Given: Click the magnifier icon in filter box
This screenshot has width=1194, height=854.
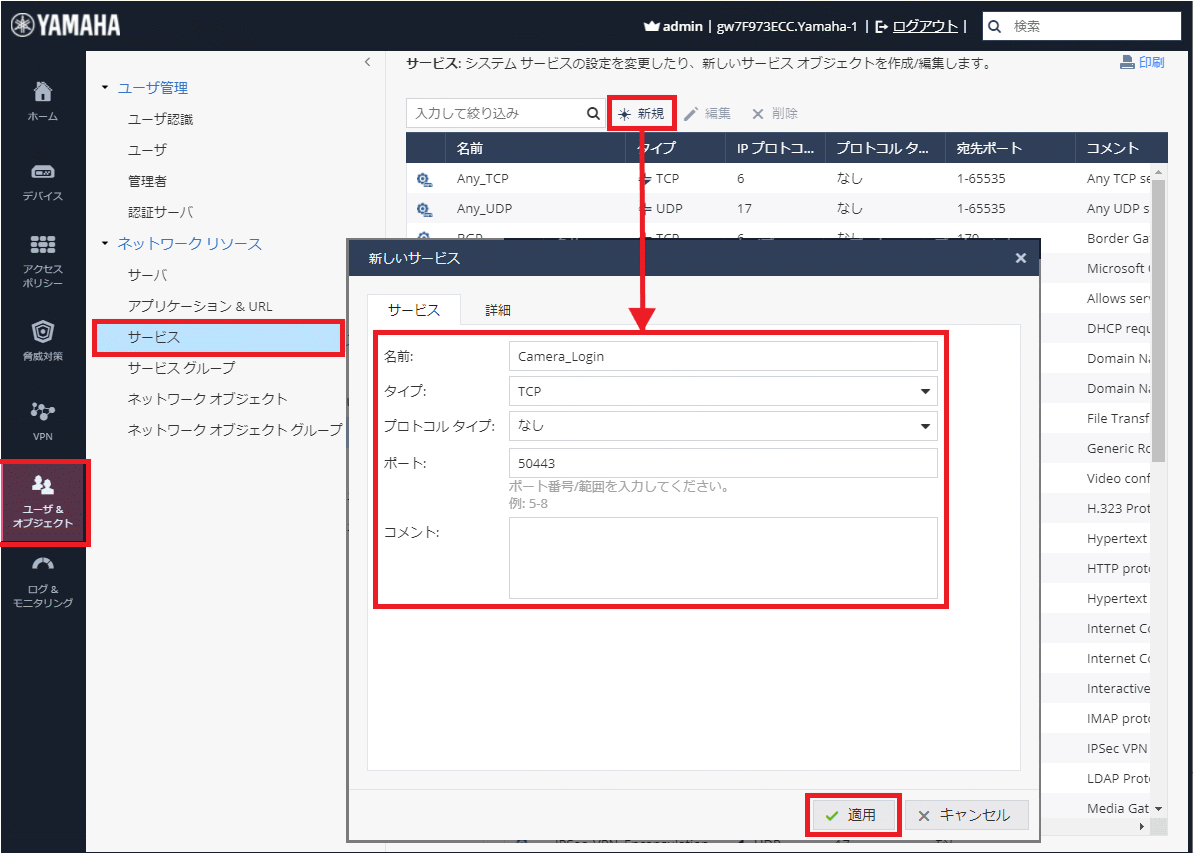Looking at the screenshot, I should click(593, 114).
